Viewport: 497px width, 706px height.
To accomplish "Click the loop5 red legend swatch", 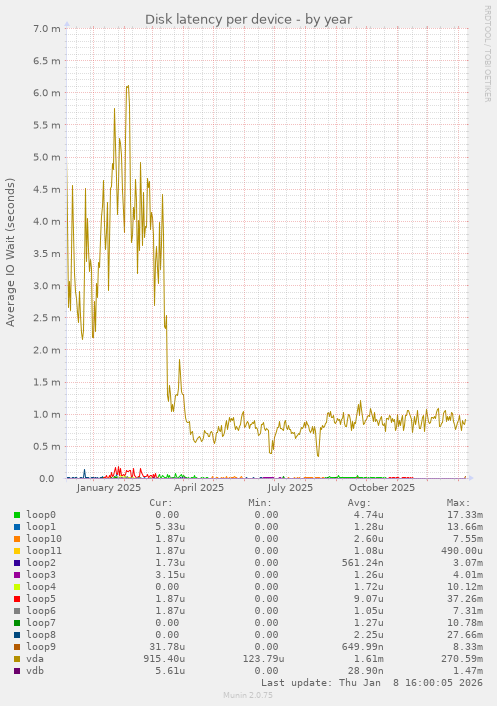I will (x=17, y=599).
